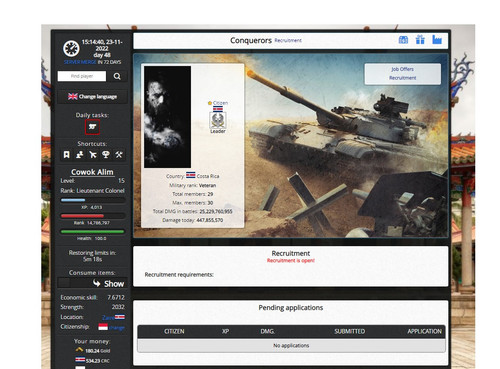
Task: Click the leader avatar portrait
Action: coord(167,117)
